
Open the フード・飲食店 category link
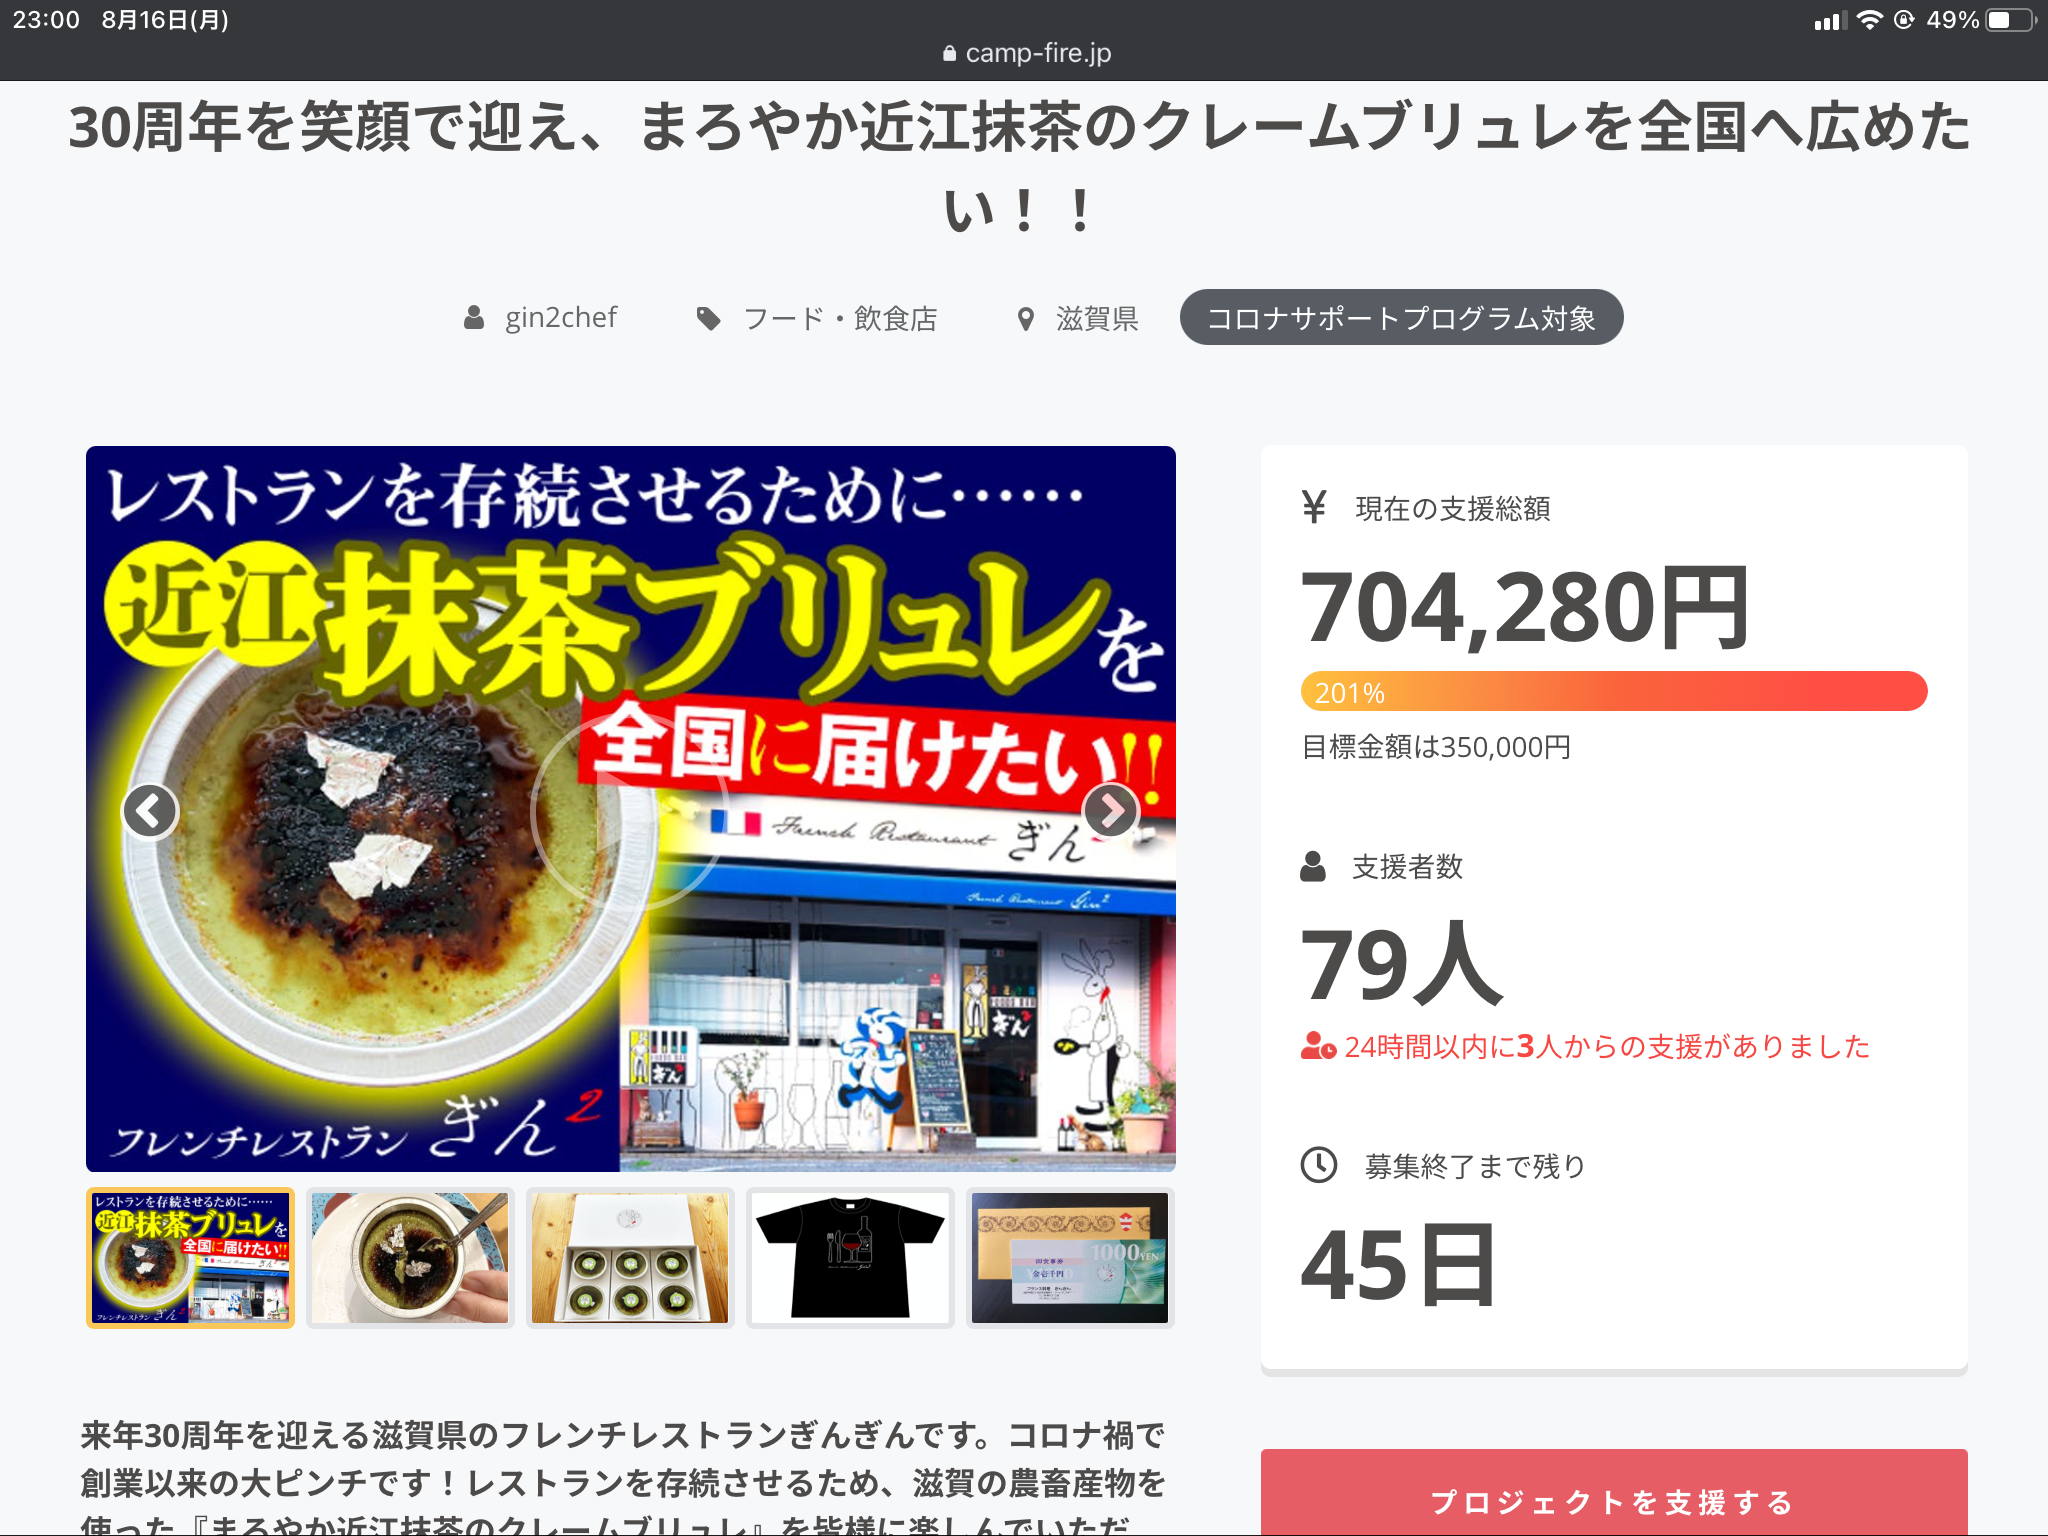(x=840, y=318)
